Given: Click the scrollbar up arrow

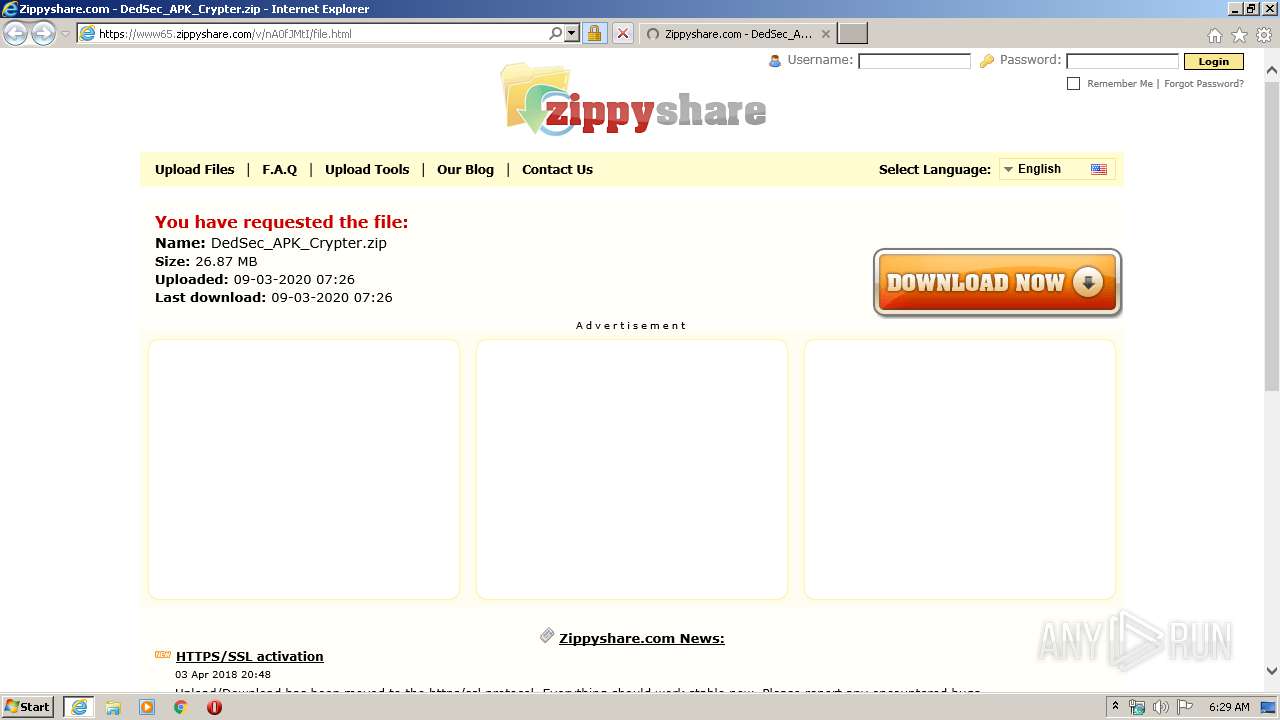Looking at the screenshot, I should click(1272, 71).
